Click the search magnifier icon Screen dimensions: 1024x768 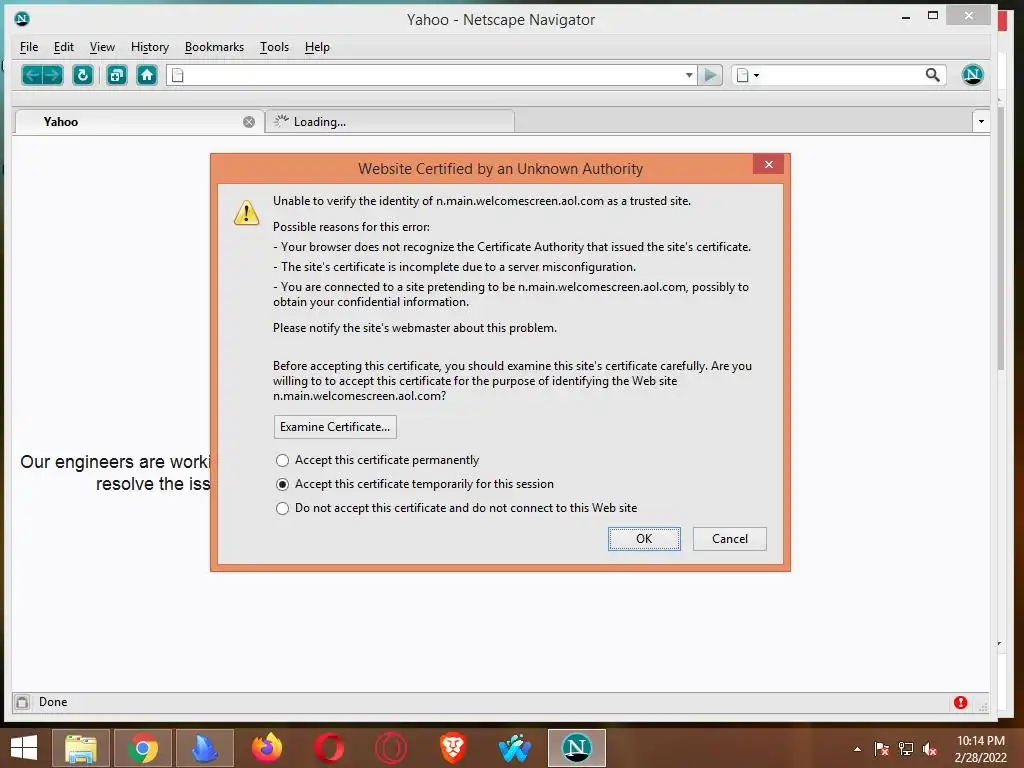[933, 75]
